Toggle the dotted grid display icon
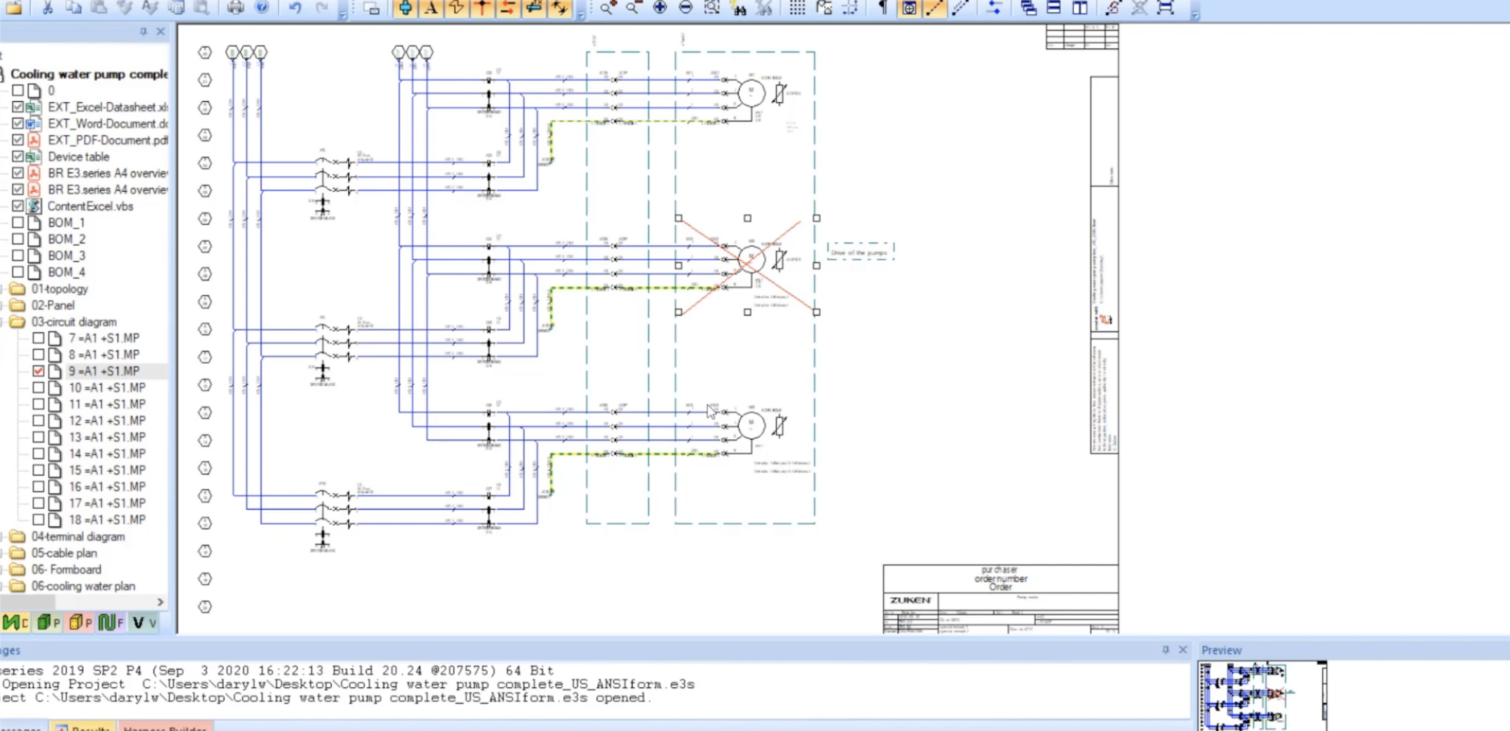Screen dimensions: 1510x731 coord(797,8)
